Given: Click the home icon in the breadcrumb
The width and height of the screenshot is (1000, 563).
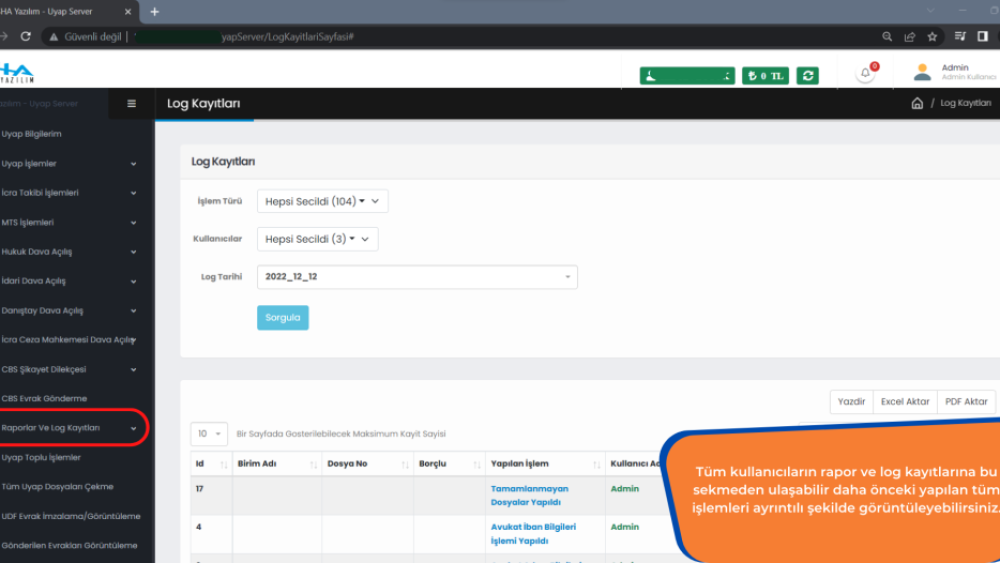Looking at the screenshot, I should [917, 104].
